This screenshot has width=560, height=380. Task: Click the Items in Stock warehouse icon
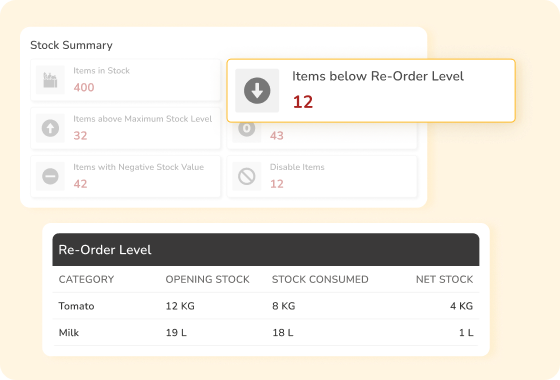pos(50,80)
